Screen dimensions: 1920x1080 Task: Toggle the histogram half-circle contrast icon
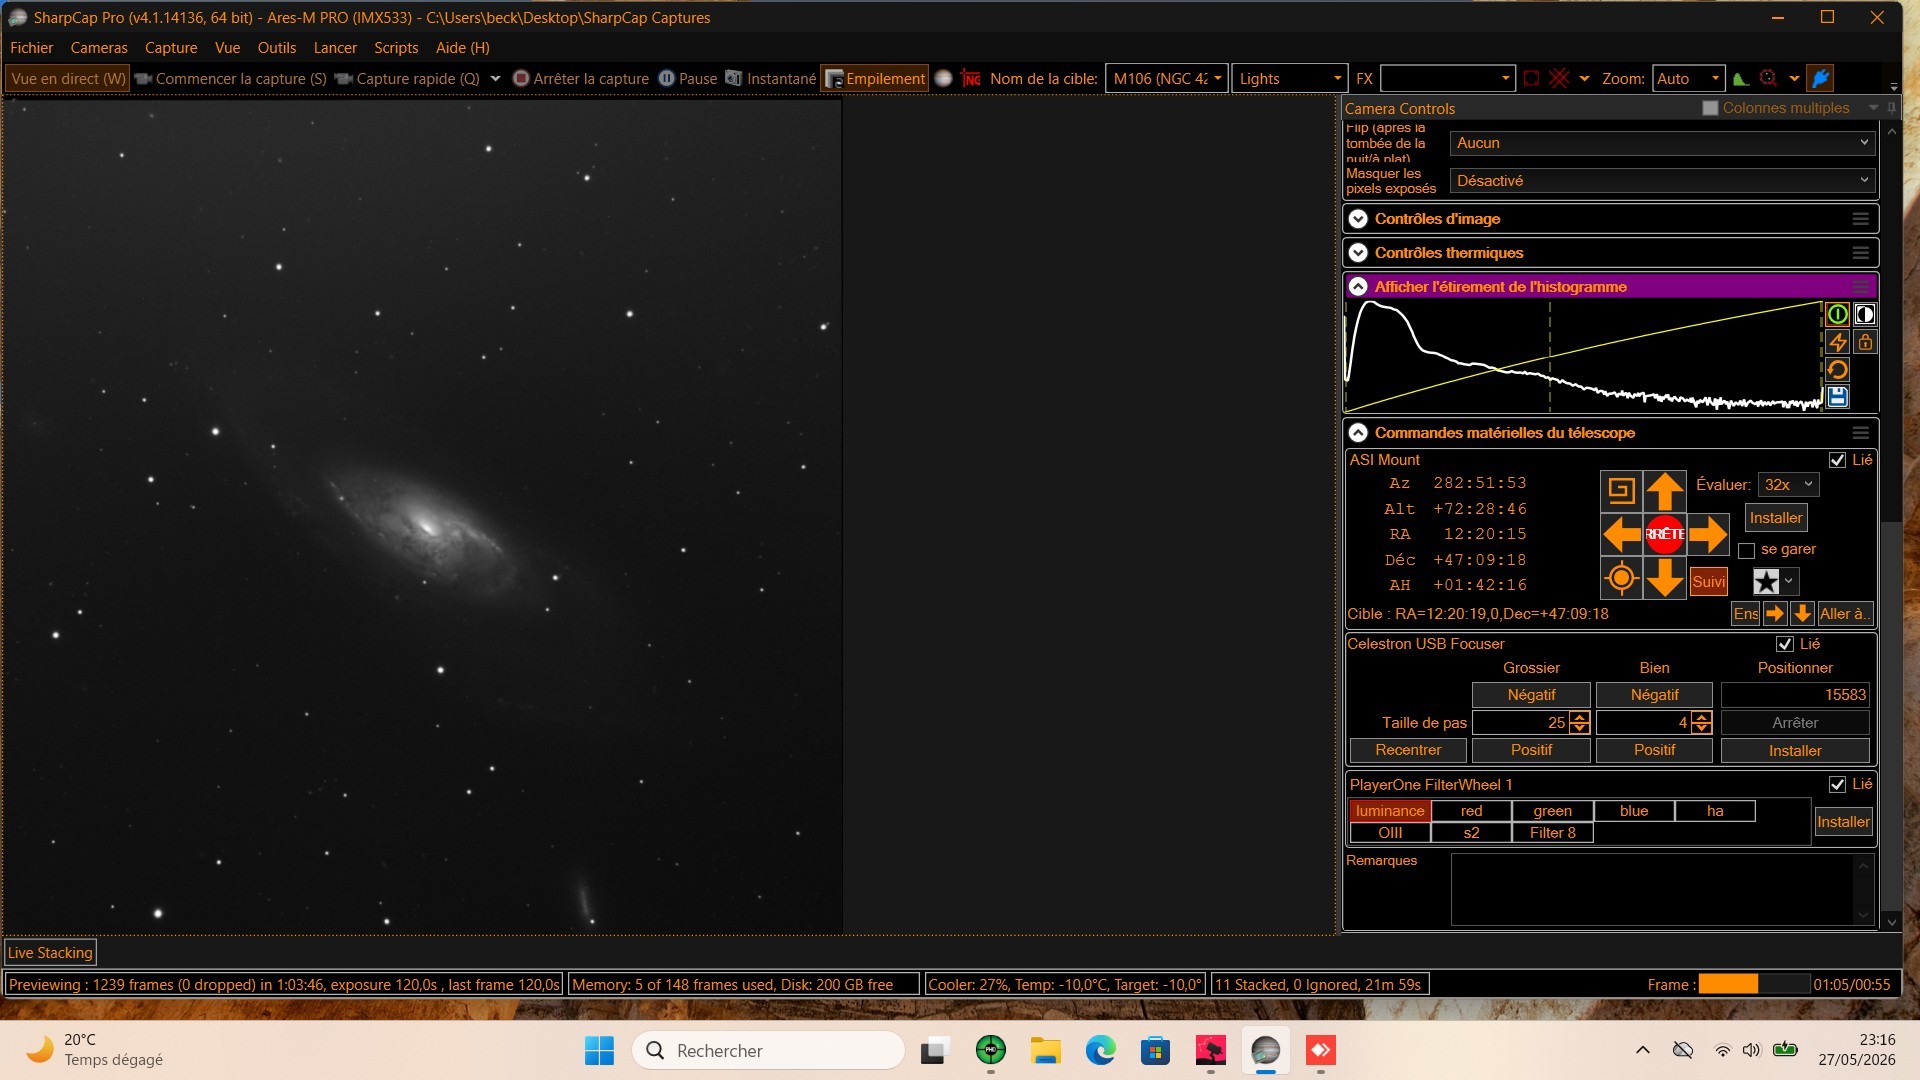(1865, 314)
